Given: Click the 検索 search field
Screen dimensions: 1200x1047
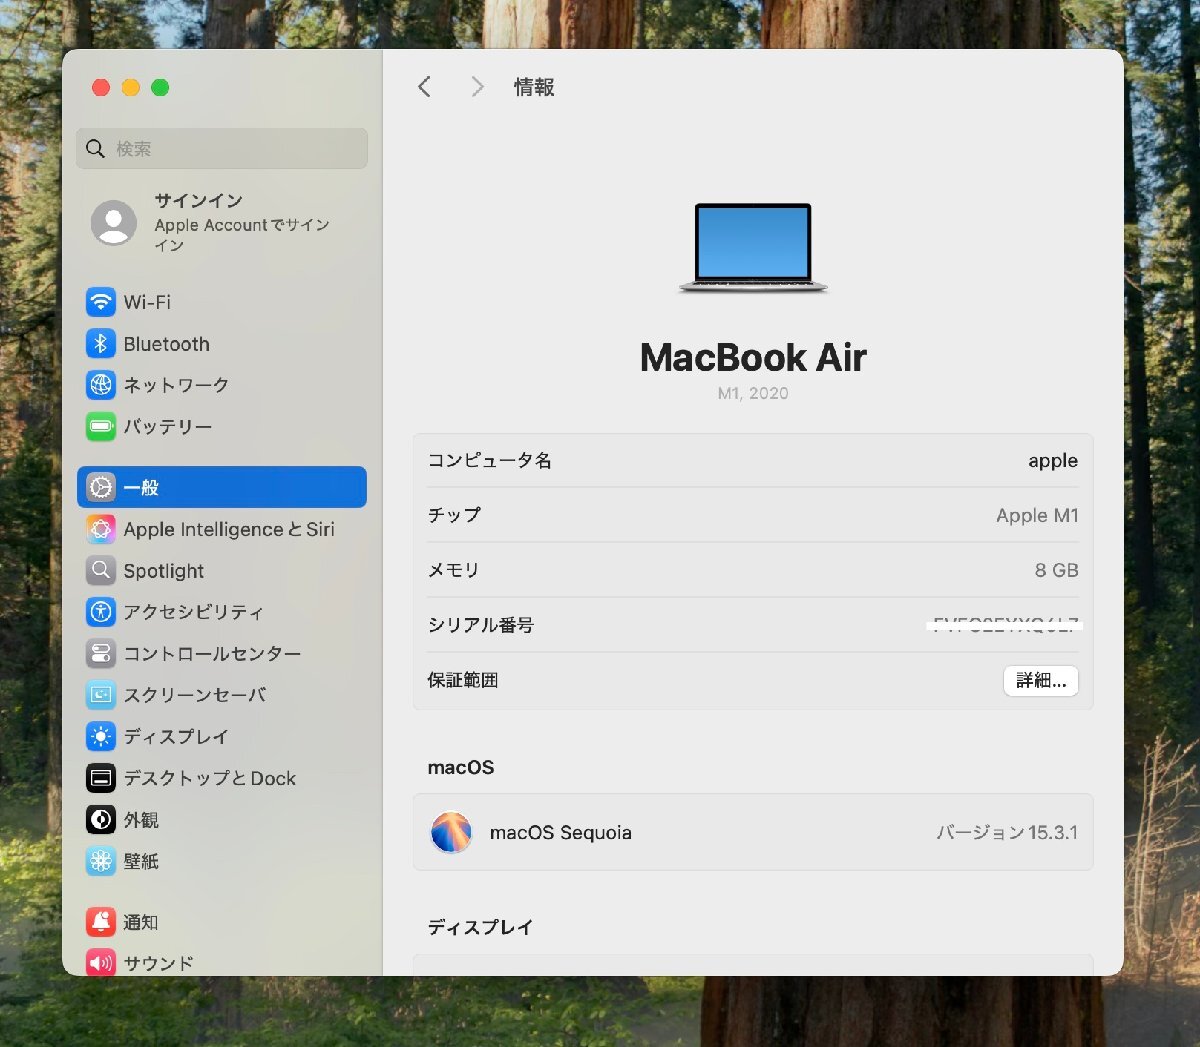Looking at the screenshot, I should pyautogui.click(x=222, y=149).
